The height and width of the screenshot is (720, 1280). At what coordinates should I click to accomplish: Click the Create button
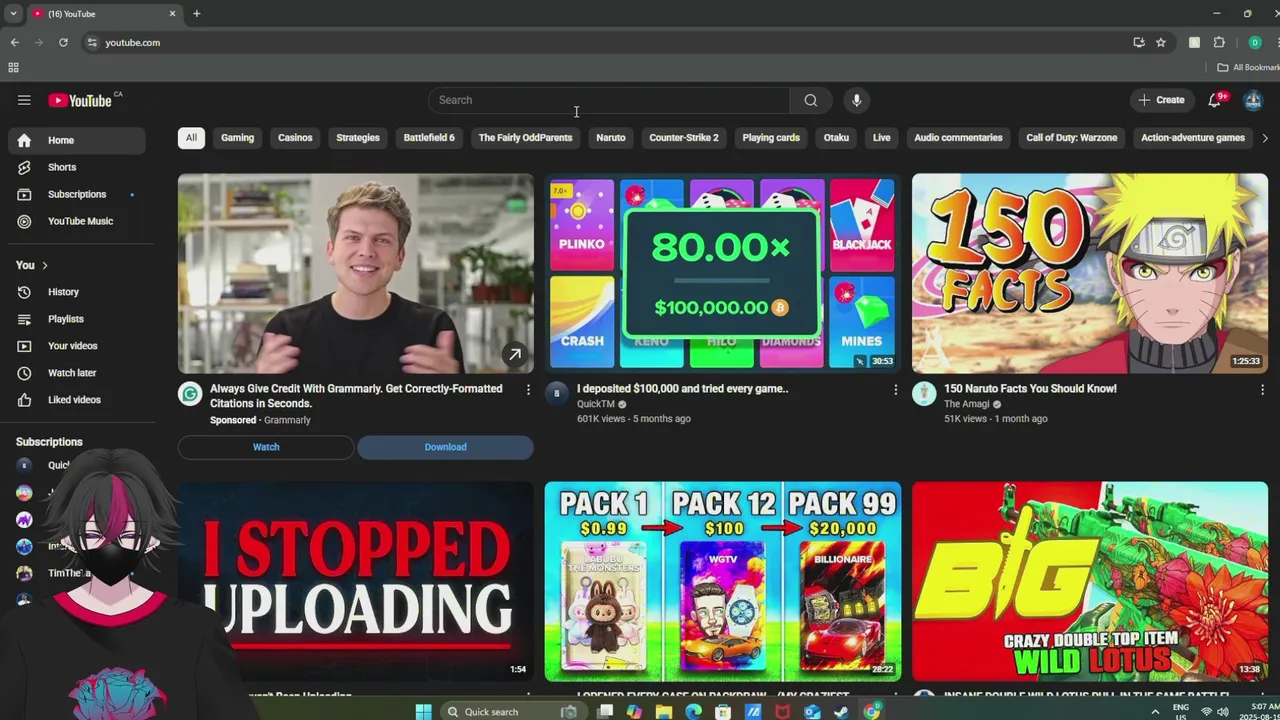click(x=1161, y=100)
